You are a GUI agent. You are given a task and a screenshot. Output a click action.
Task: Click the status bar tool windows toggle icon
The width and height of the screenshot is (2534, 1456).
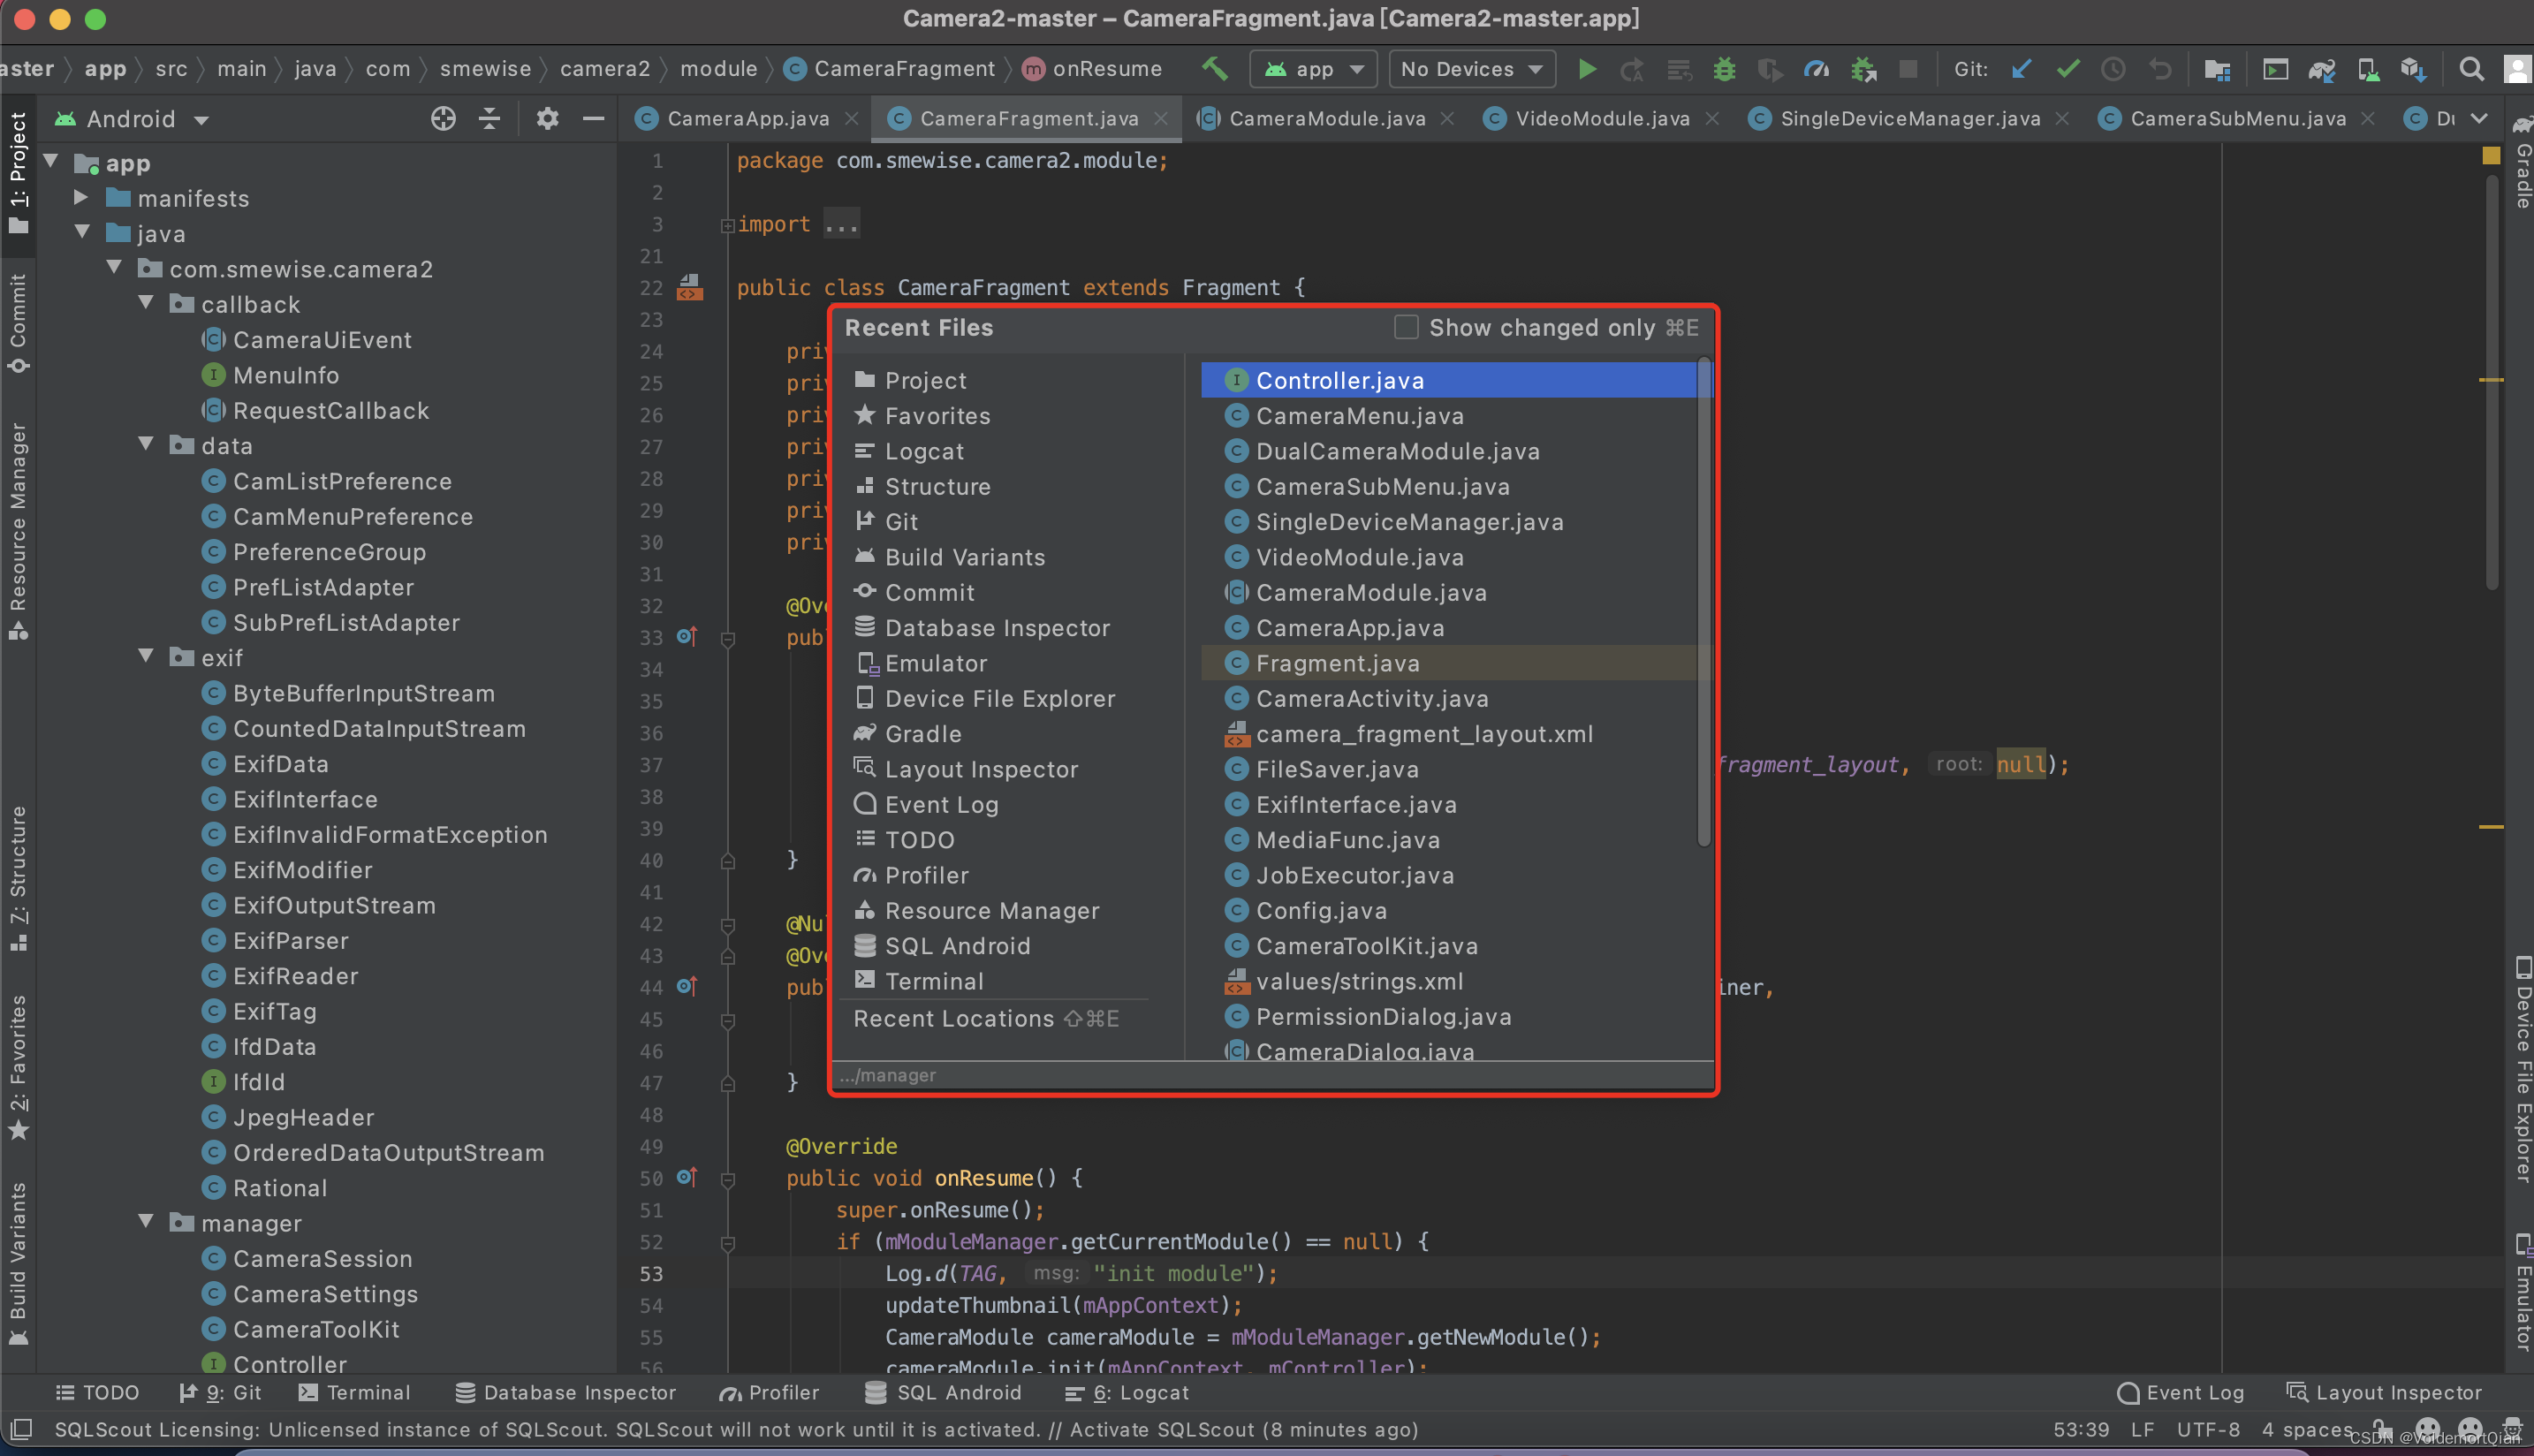coord(21,1429)
